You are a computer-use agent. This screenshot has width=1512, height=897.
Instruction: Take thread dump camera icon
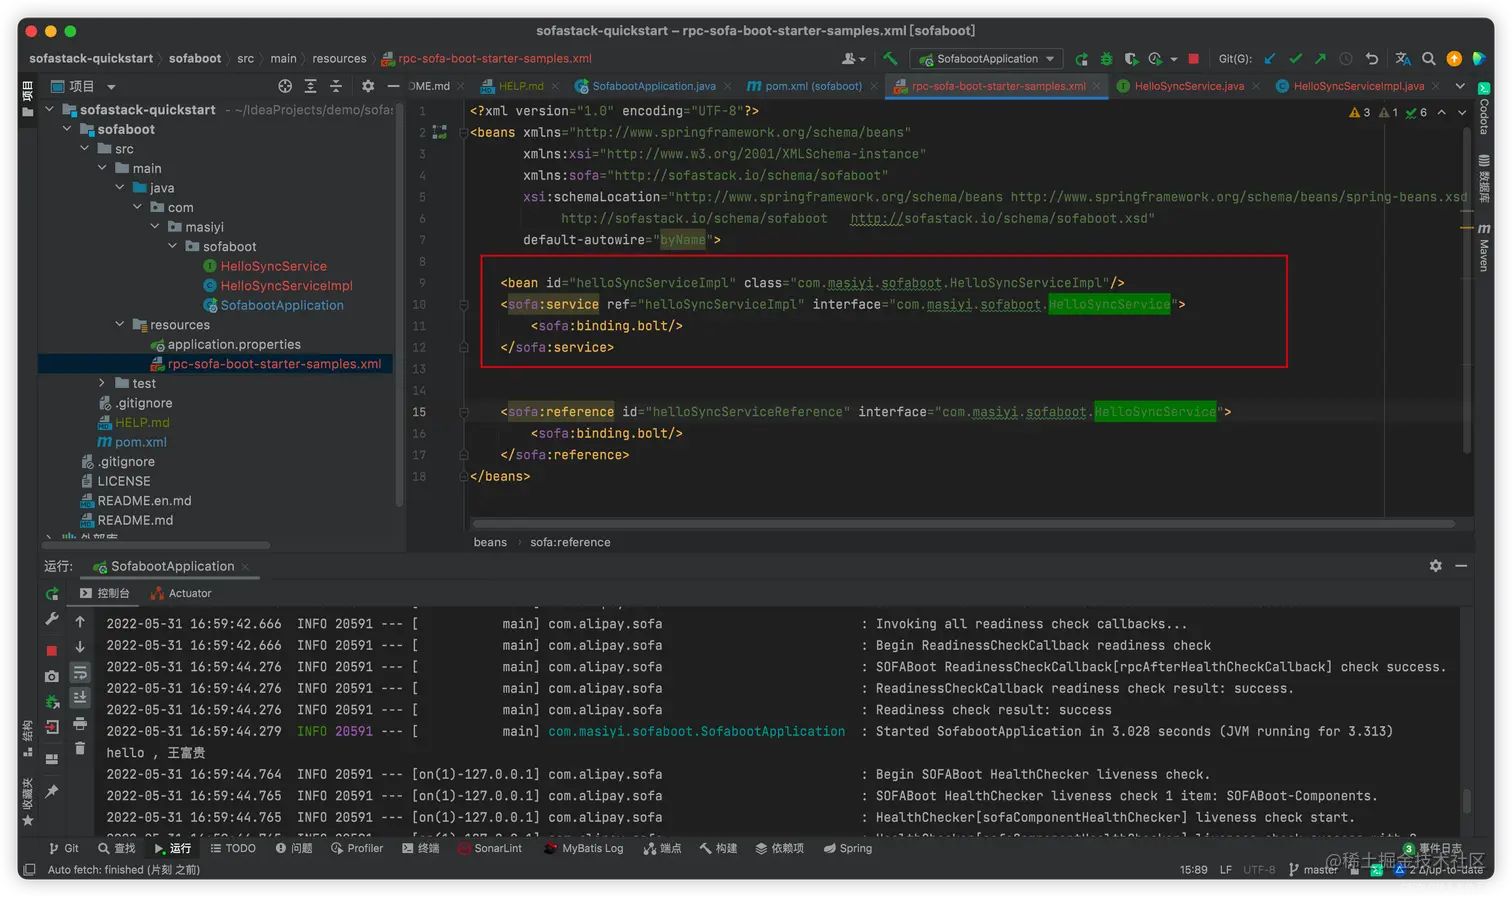[52, 677]
